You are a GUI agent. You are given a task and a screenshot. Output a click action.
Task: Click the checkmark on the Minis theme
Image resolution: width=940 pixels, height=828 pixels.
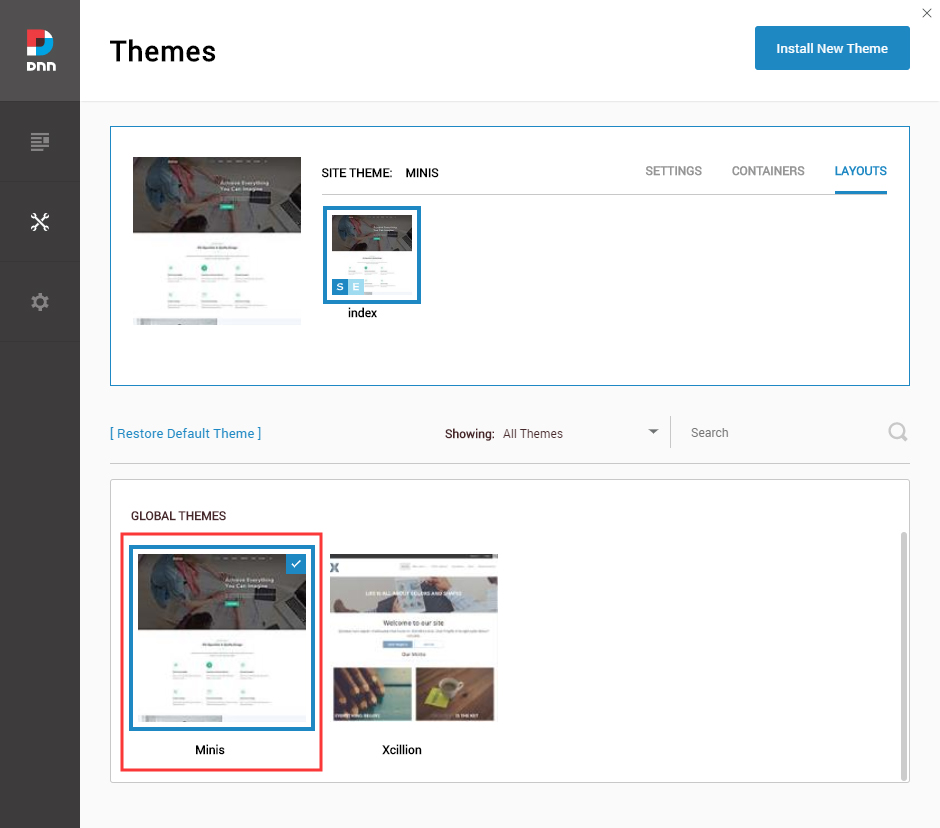296,564
